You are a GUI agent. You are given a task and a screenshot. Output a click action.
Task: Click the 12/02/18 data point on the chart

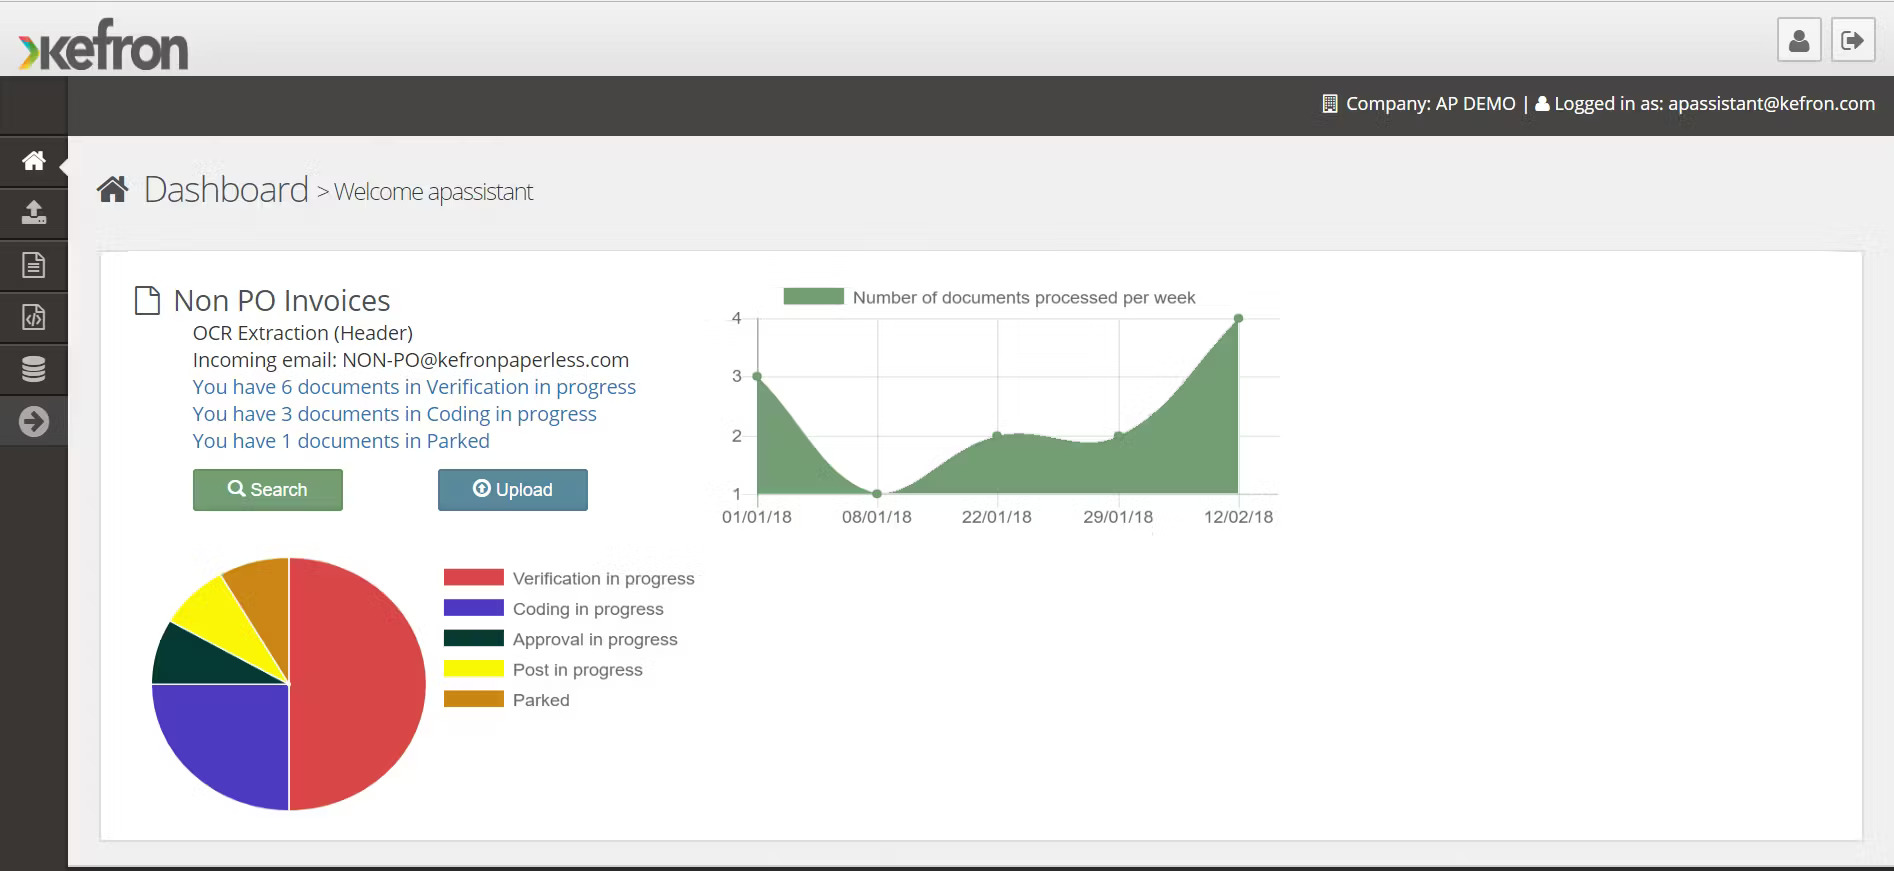1238,319
